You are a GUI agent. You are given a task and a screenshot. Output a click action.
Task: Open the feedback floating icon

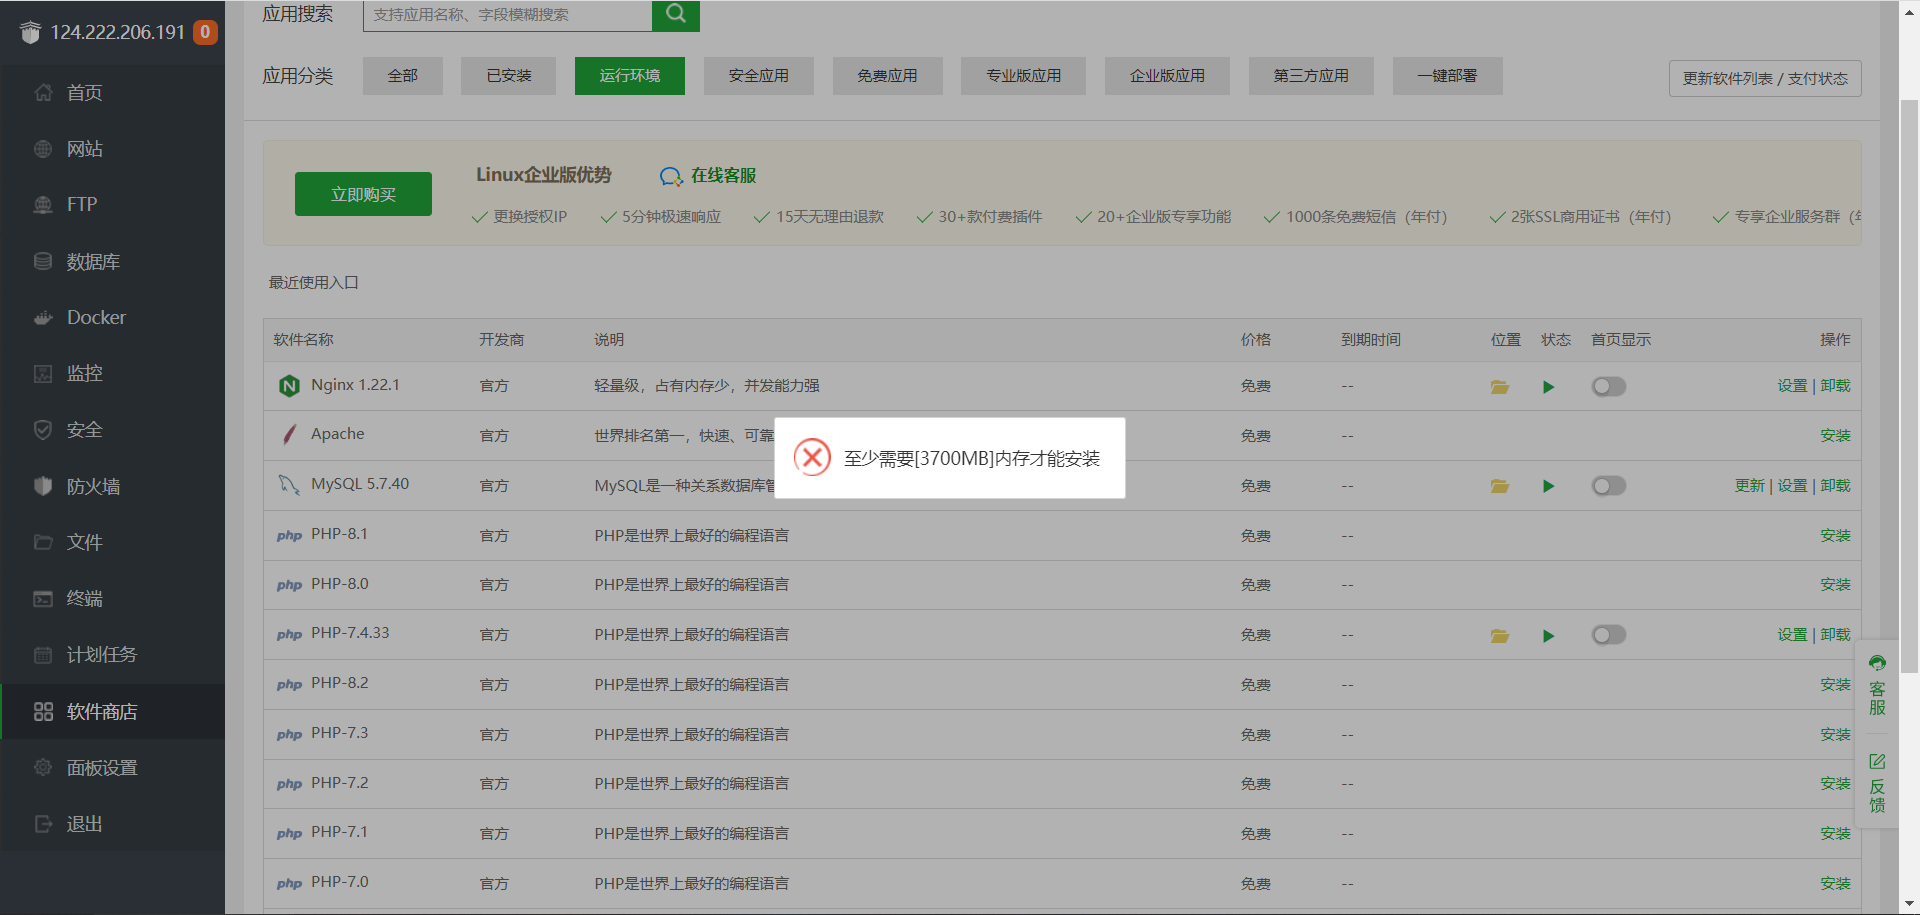(x=1877, y=784)
